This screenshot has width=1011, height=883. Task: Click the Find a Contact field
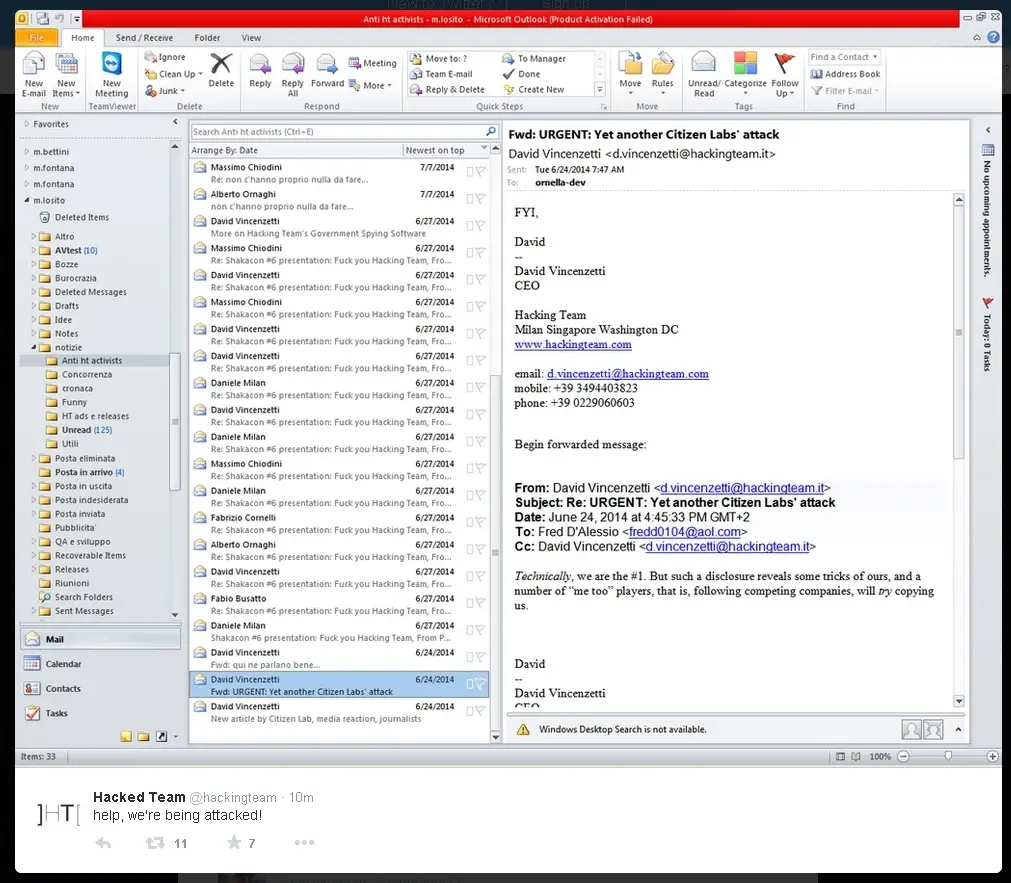click(844, 57)
